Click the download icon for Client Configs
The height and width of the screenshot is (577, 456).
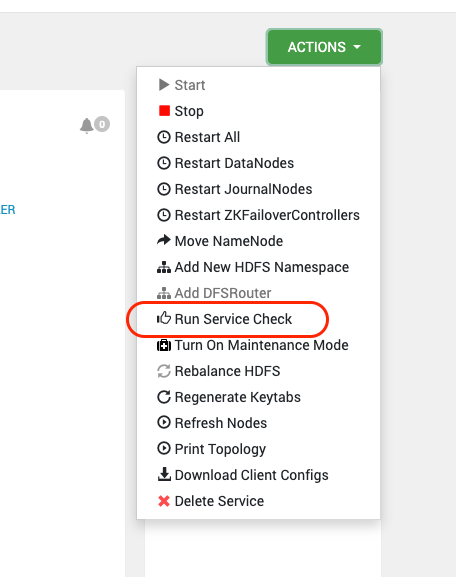pos(164,474)
